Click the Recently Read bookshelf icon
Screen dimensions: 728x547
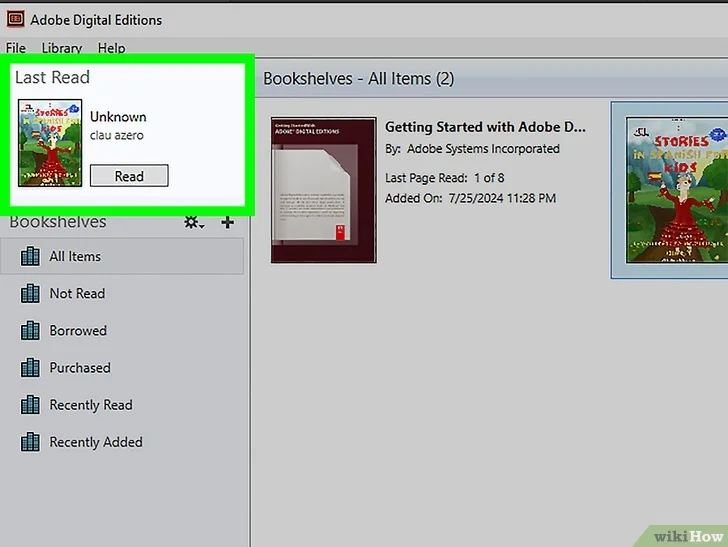point(30,405)
